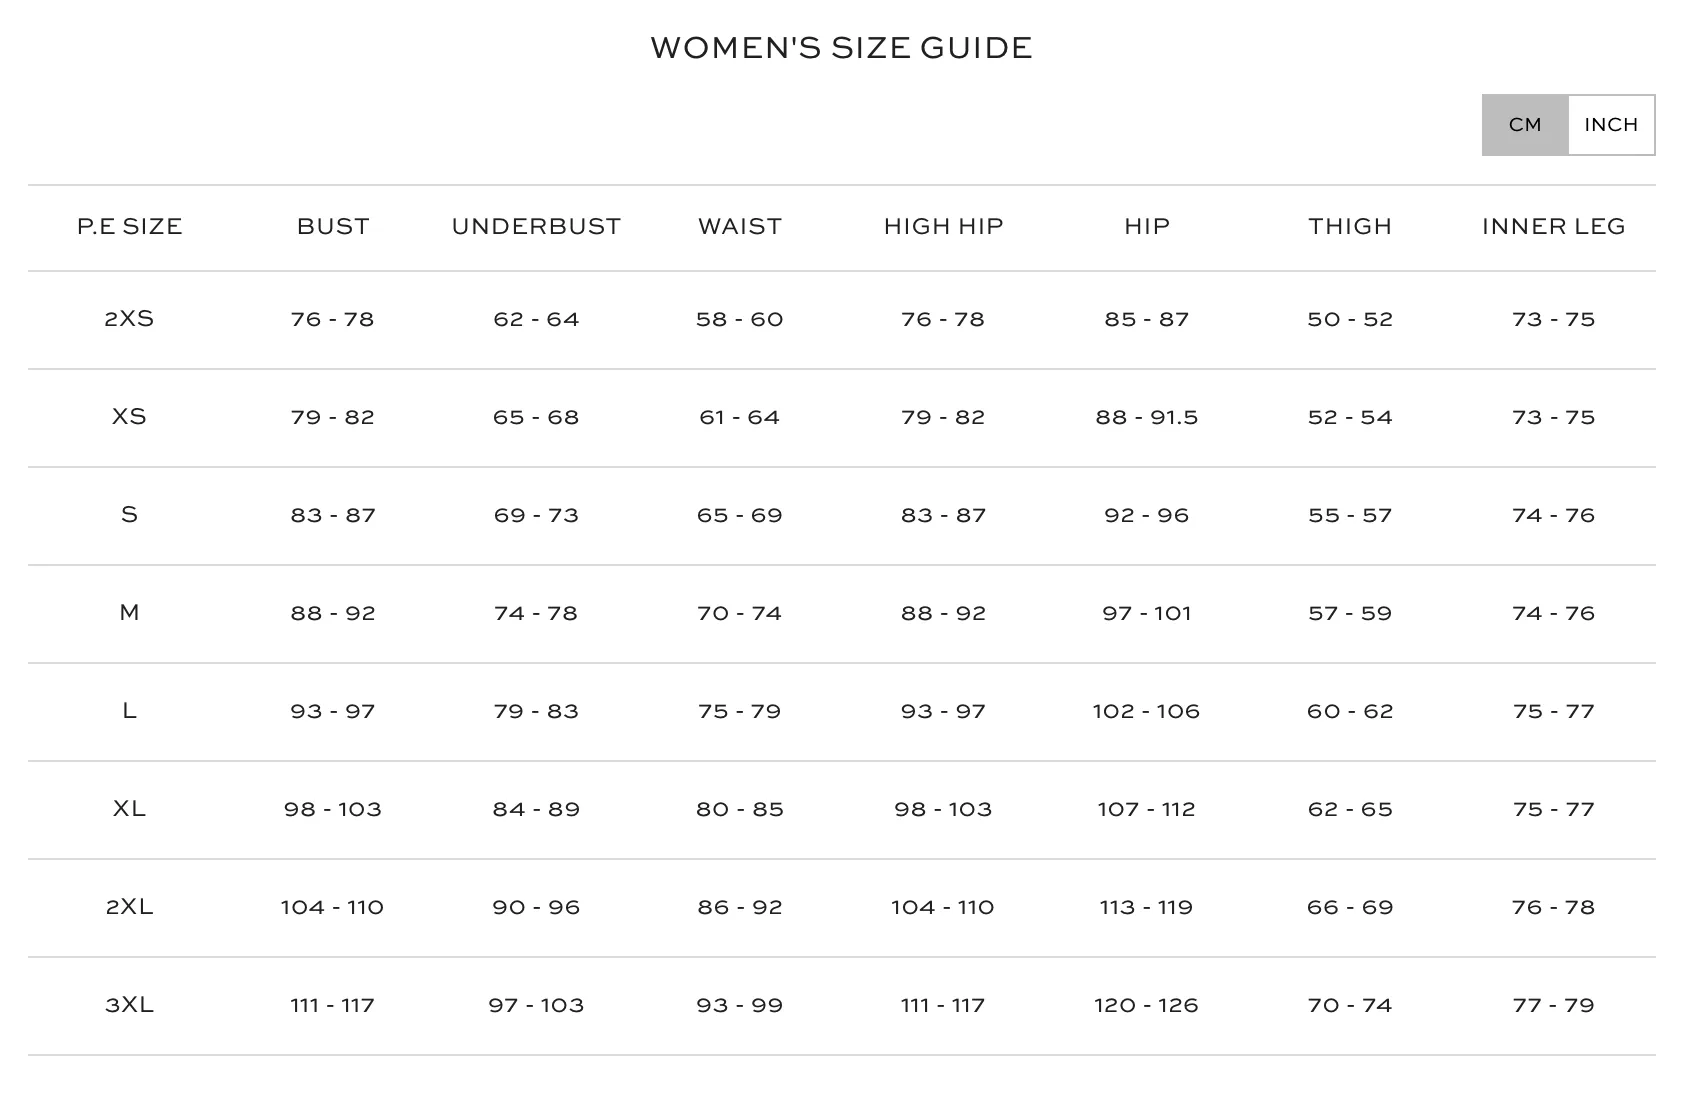Click the INNER LEG column header

[1554, 227]
